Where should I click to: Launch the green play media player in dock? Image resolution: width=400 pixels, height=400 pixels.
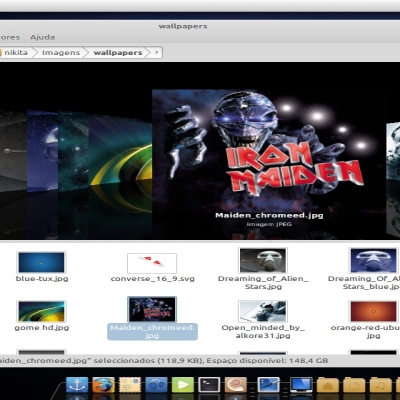182,385
